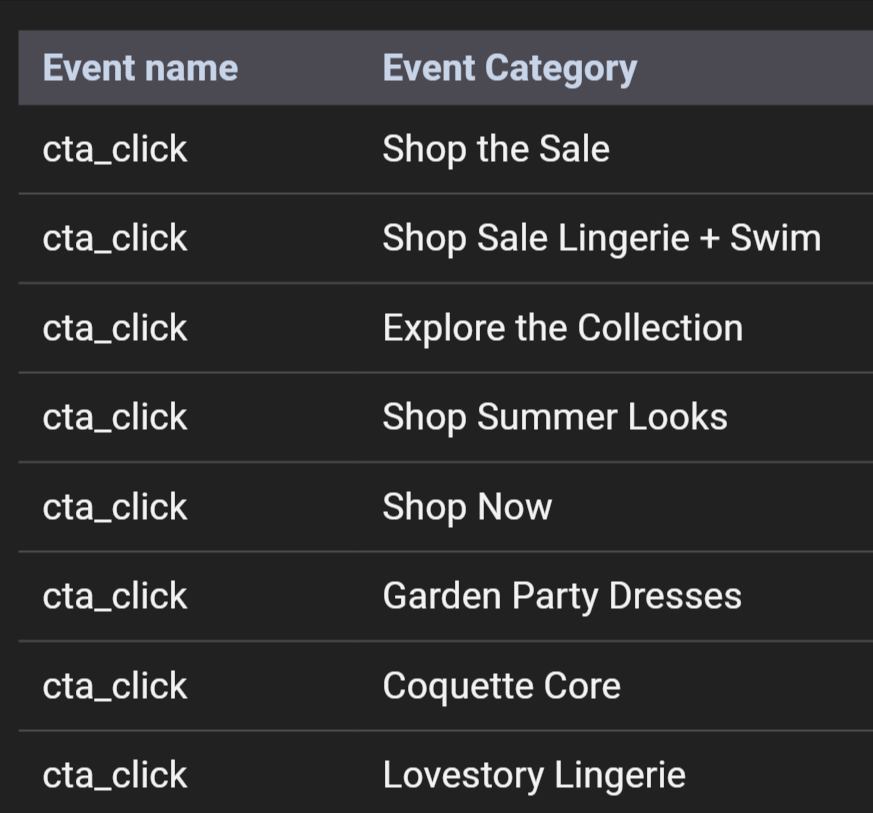The width and height of the screenshot is (873, 813).
Task: Click the Lovestory Lingerie cell
Action: (x=534, y=775)
